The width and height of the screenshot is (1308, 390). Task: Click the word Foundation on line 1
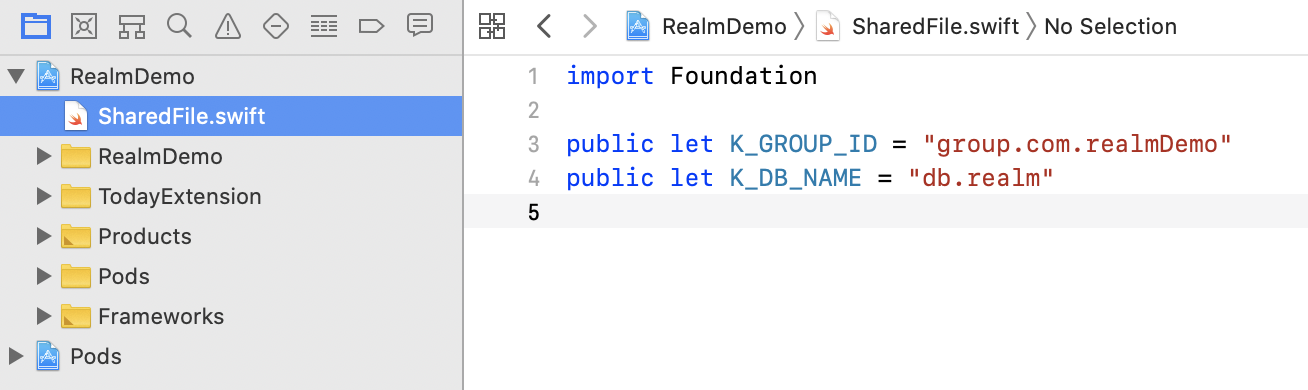[x=744, y=76]
